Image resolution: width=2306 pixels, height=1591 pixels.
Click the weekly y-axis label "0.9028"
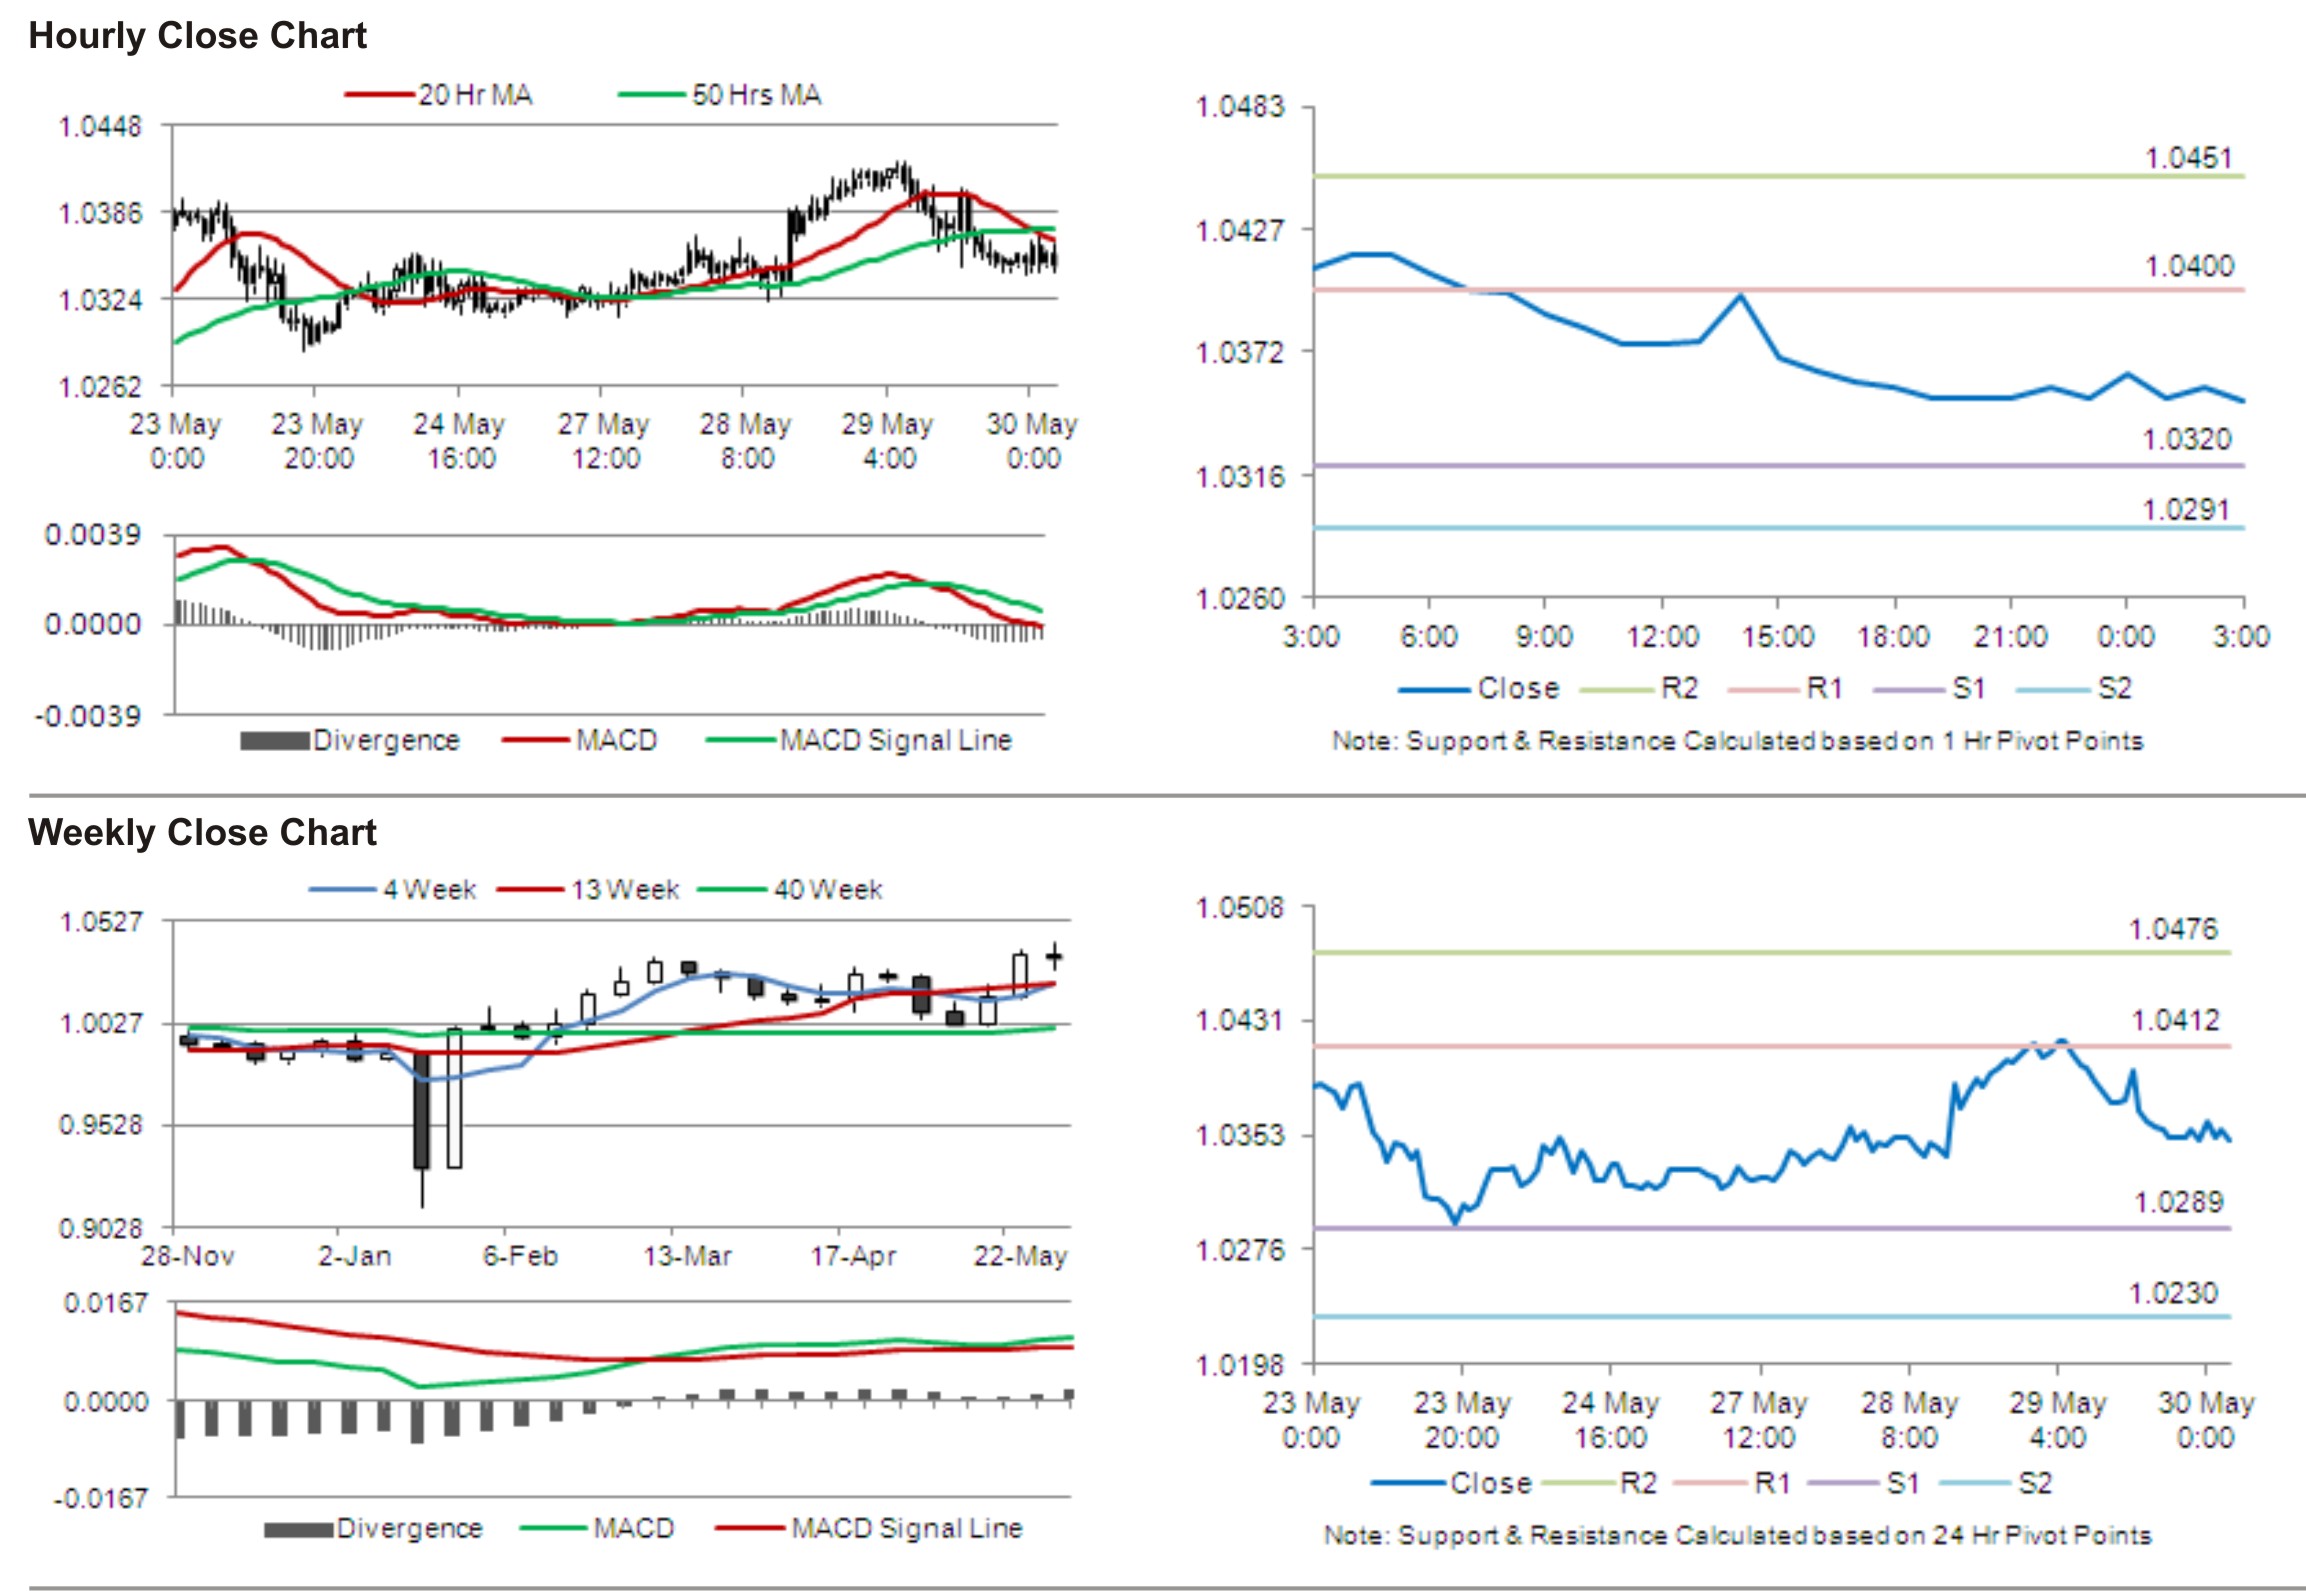101,1228
